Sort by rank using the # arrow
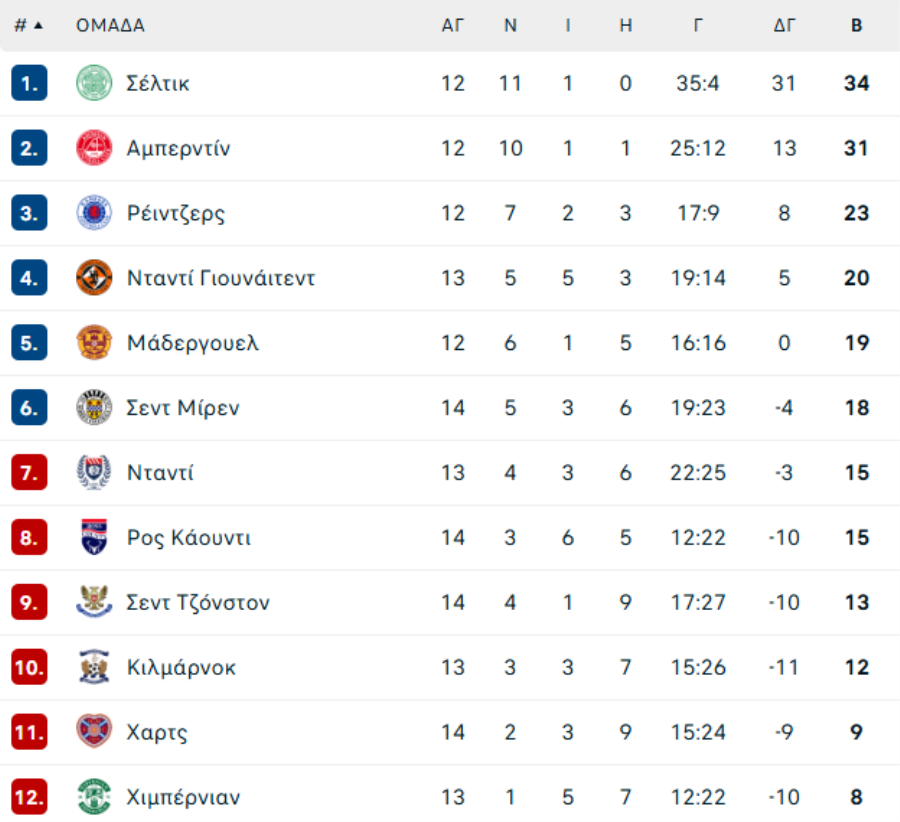The height and width of the screenshot is (822, 900). click(x=28, y=25)
